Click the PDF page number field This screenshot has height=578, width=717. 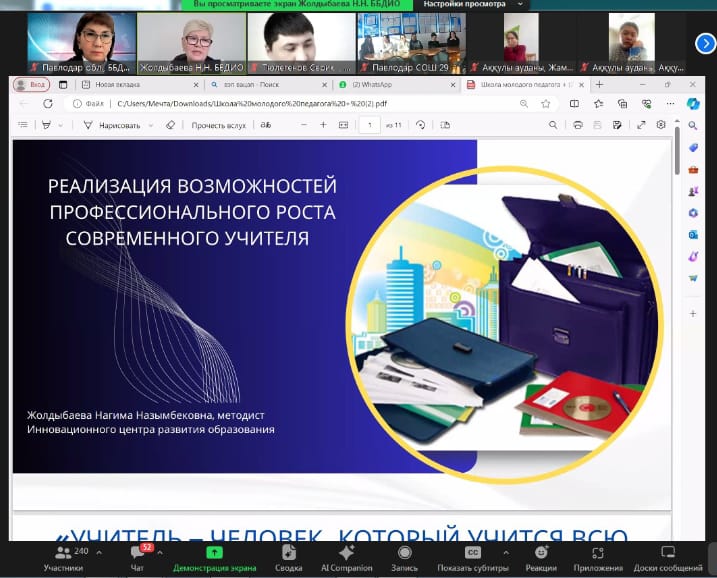pos(370,125)
